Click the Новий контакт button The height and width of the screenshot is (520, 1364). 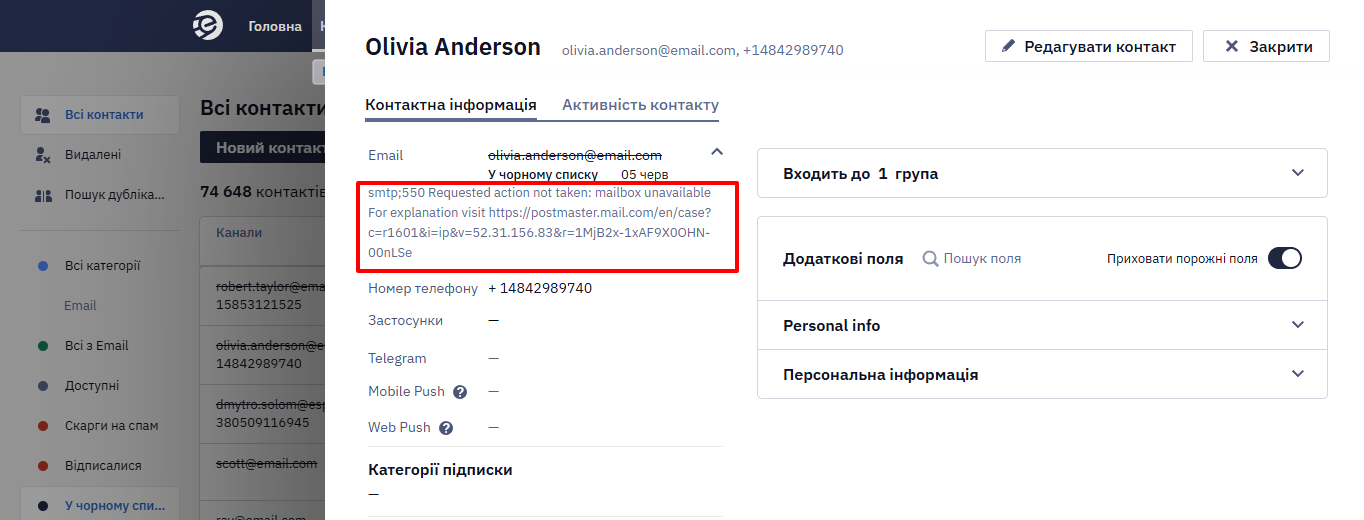(264, 147)
